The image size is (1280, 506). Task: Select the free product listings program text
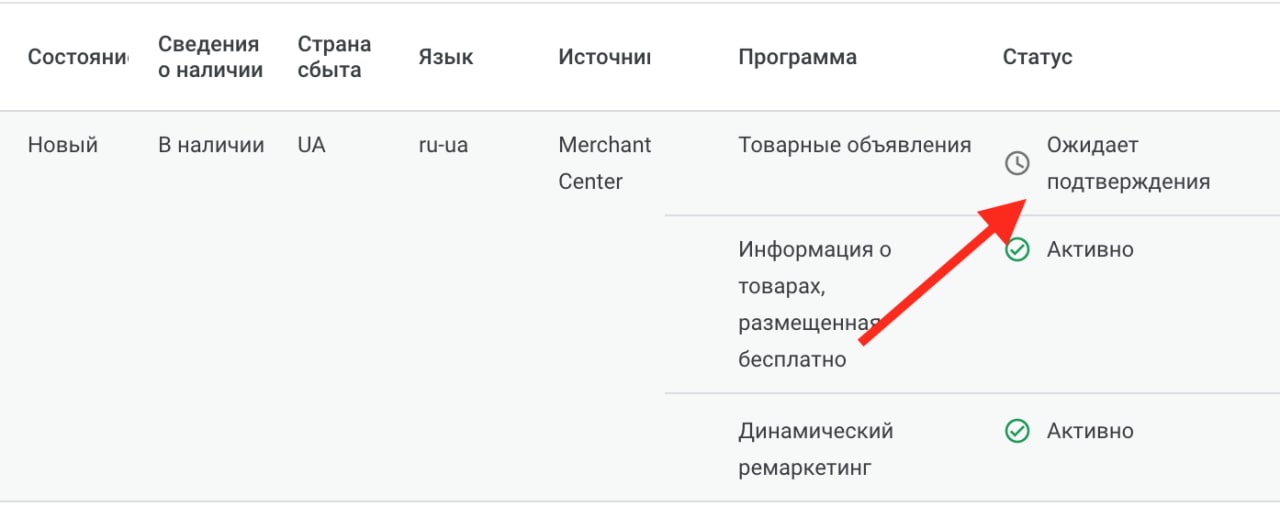[x=814, y=304]
